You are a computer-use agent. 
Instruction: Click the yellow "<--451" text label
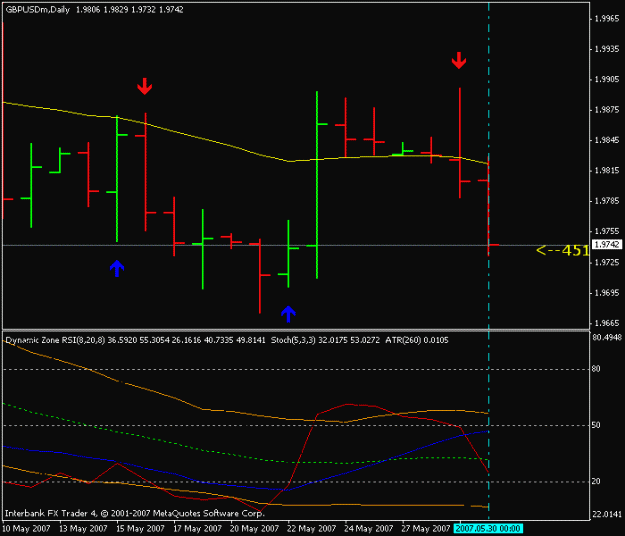[562, 250]
